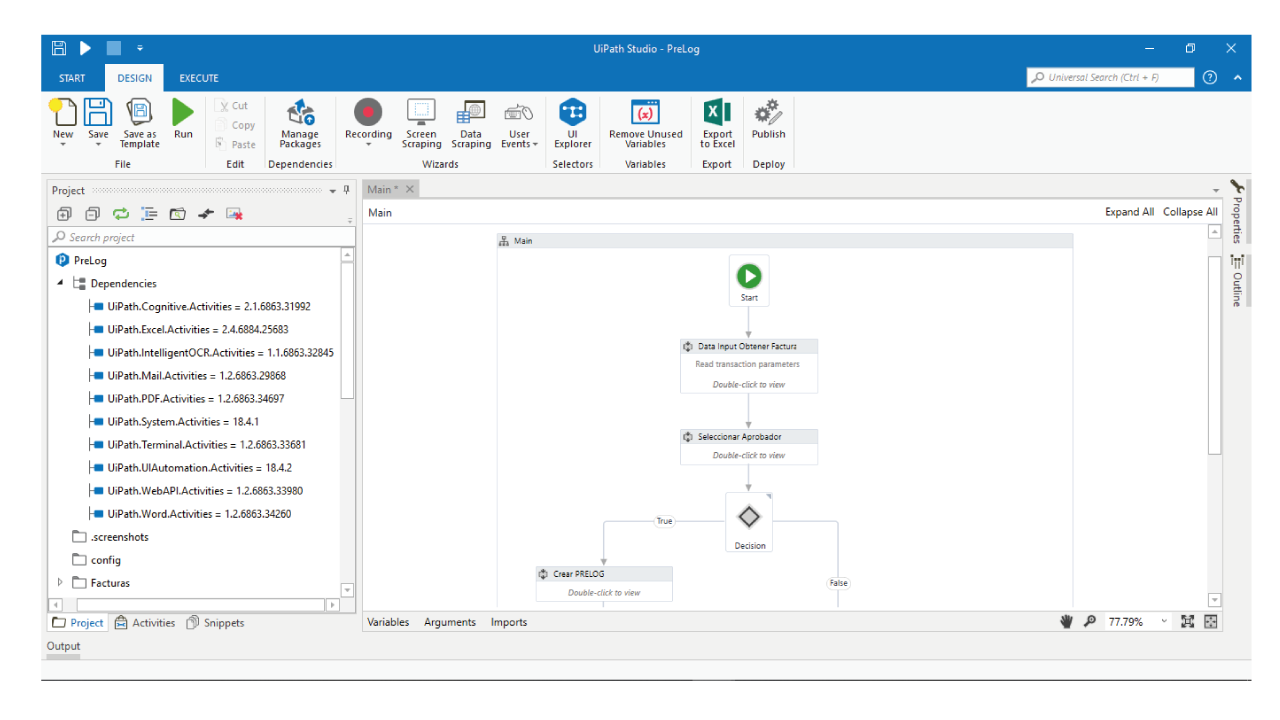Open the document tabs list dropdown arrow

pyautogui.click(x=1216, y=190)
